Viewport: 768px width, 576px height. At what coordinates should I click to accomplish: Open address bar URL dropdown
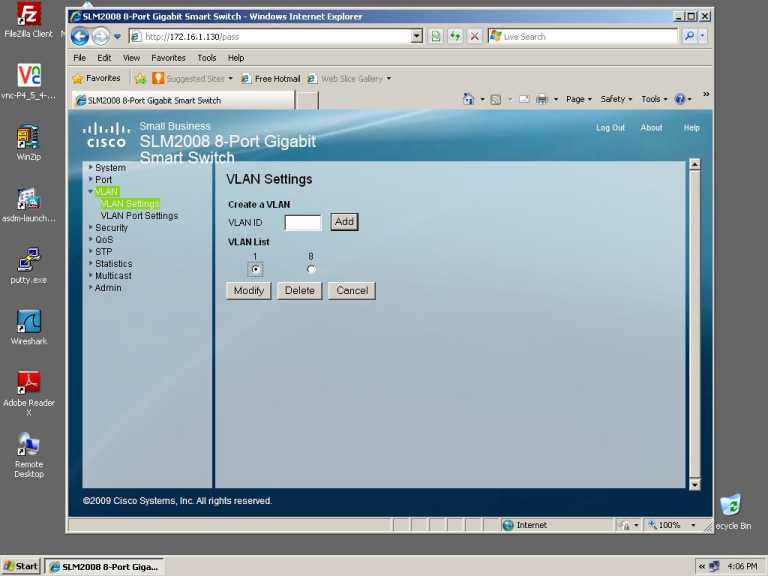pyautogui.click(x=417, y=36)
